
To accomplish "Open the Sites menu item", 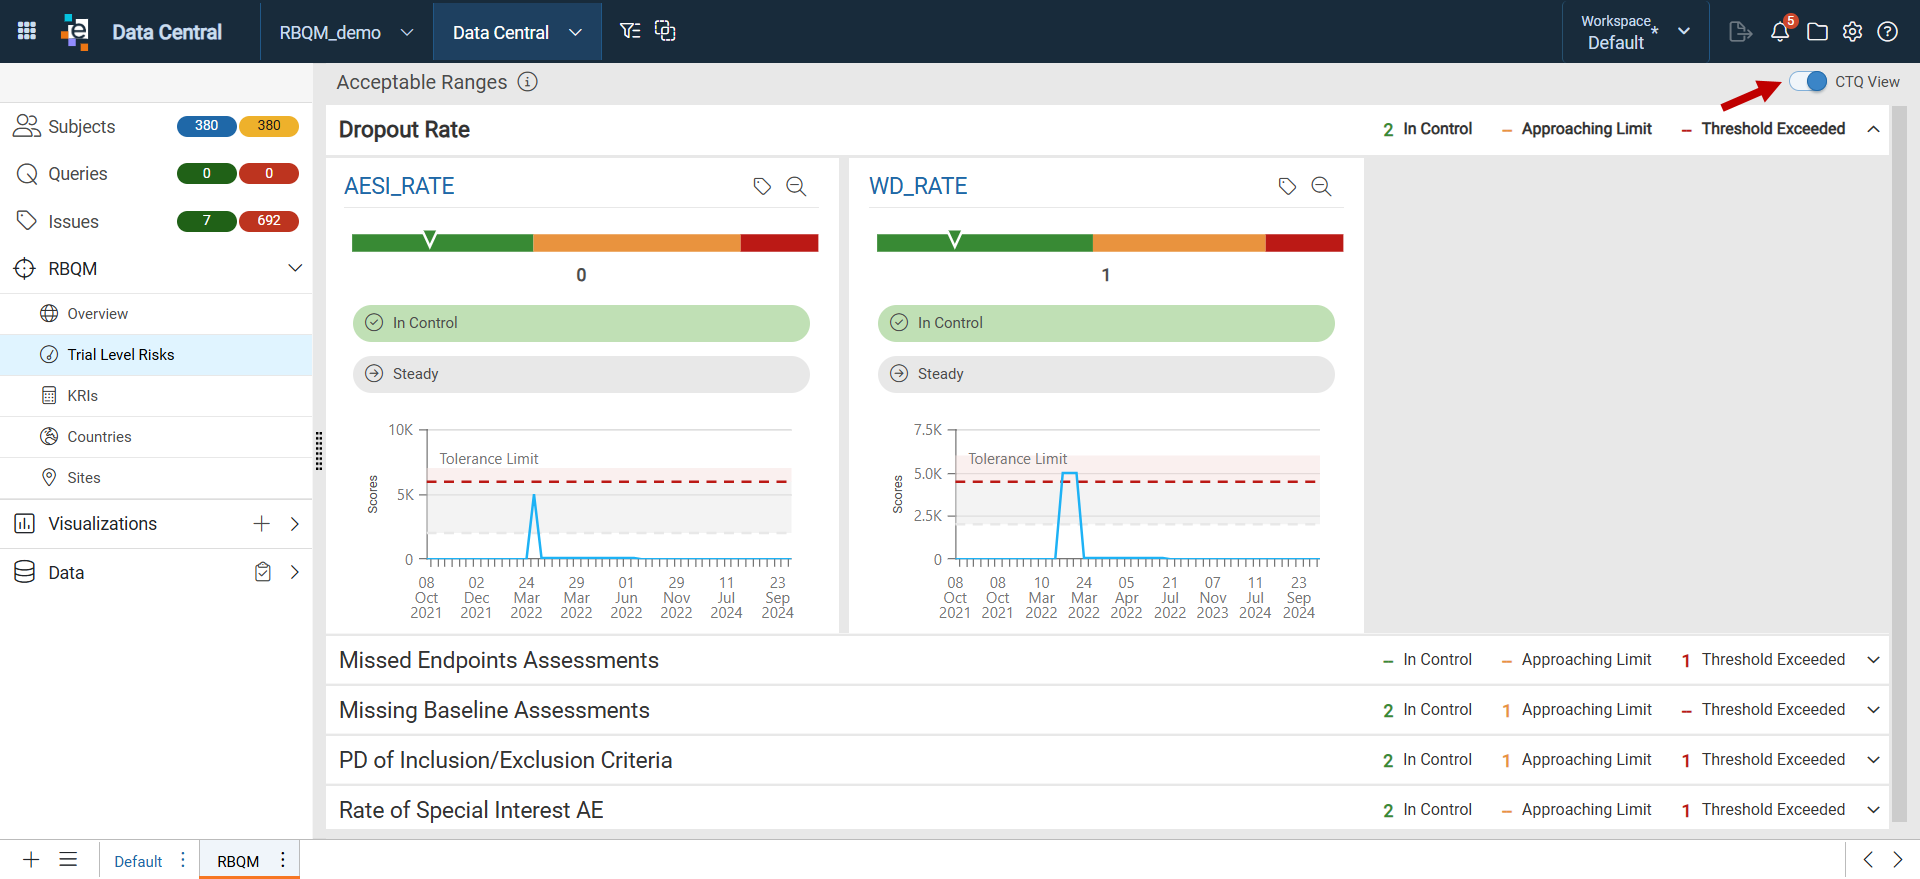I will (156, 478).
